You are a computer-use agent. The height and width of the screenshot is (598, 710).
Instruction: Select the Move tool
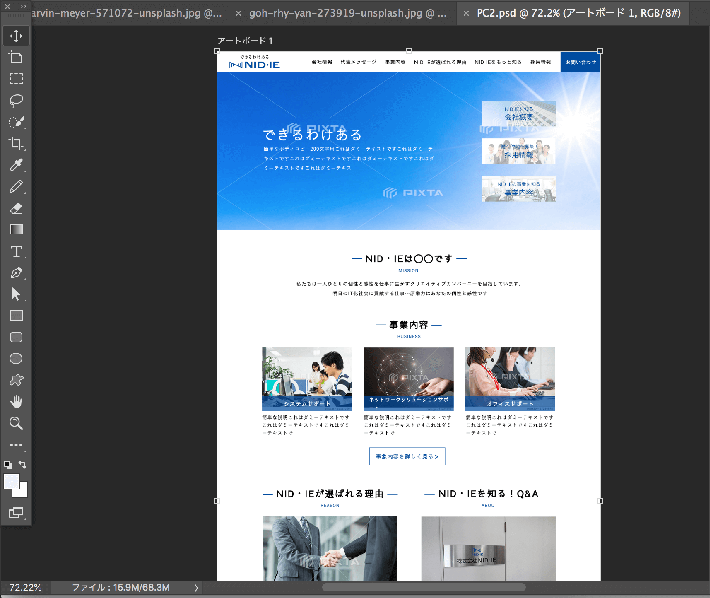point(16,36)
